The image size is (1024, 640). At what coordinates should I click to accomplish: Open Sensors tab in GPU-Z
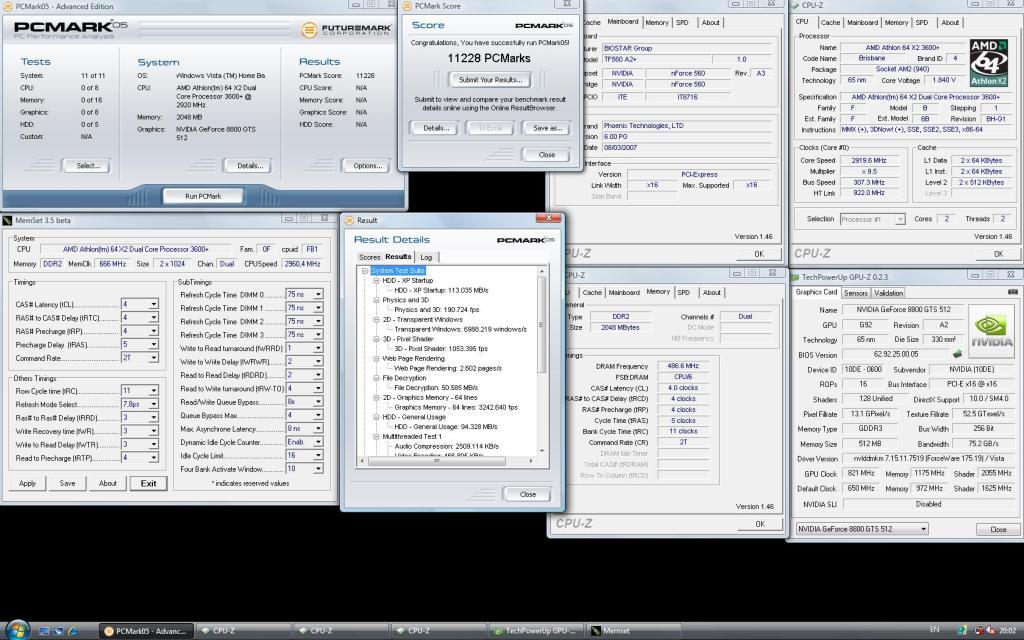pos(856,293)
